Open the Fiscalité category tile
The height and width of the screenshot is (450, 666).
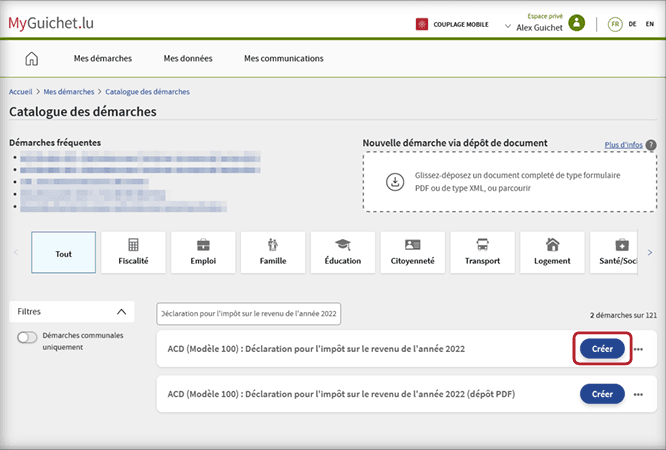[x=133, y=252]
